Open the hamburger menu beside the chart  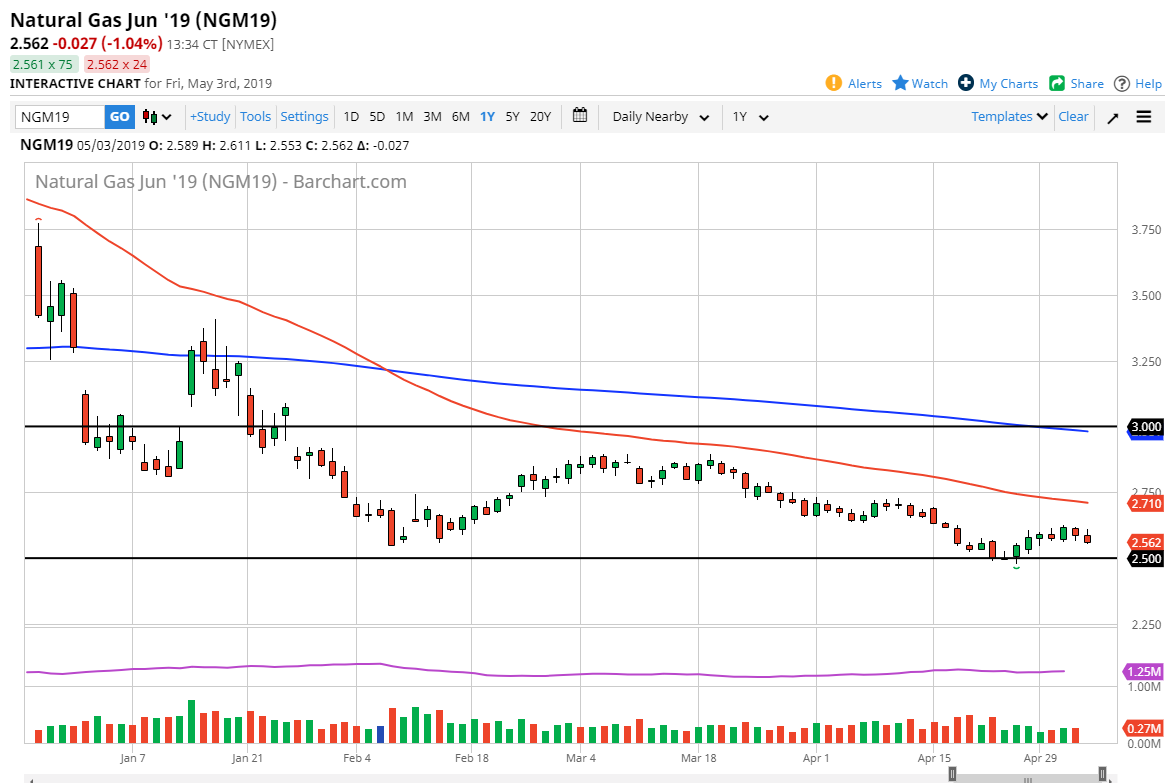click(x=1144, y=117)
